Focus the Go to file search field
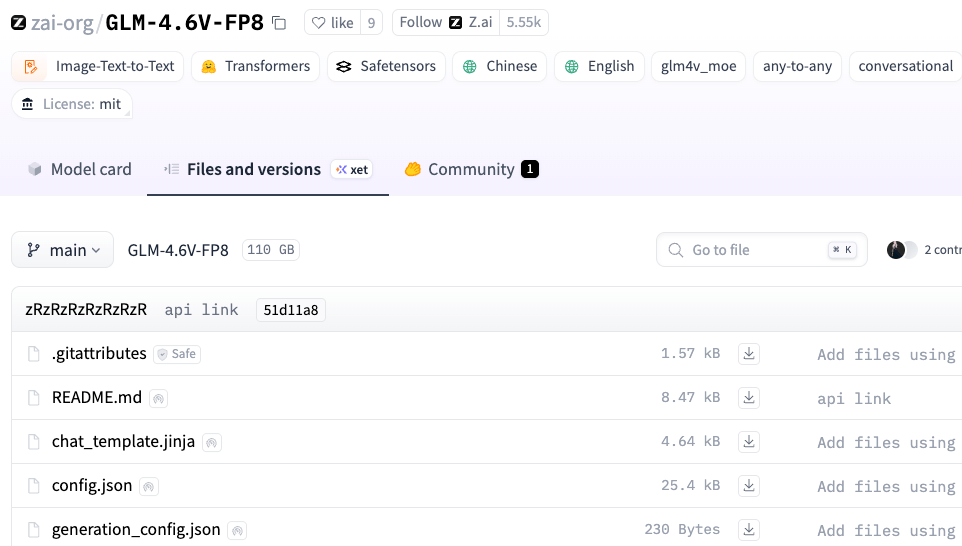Viewport: 962px width, 546px height. (x=761, y=250)
